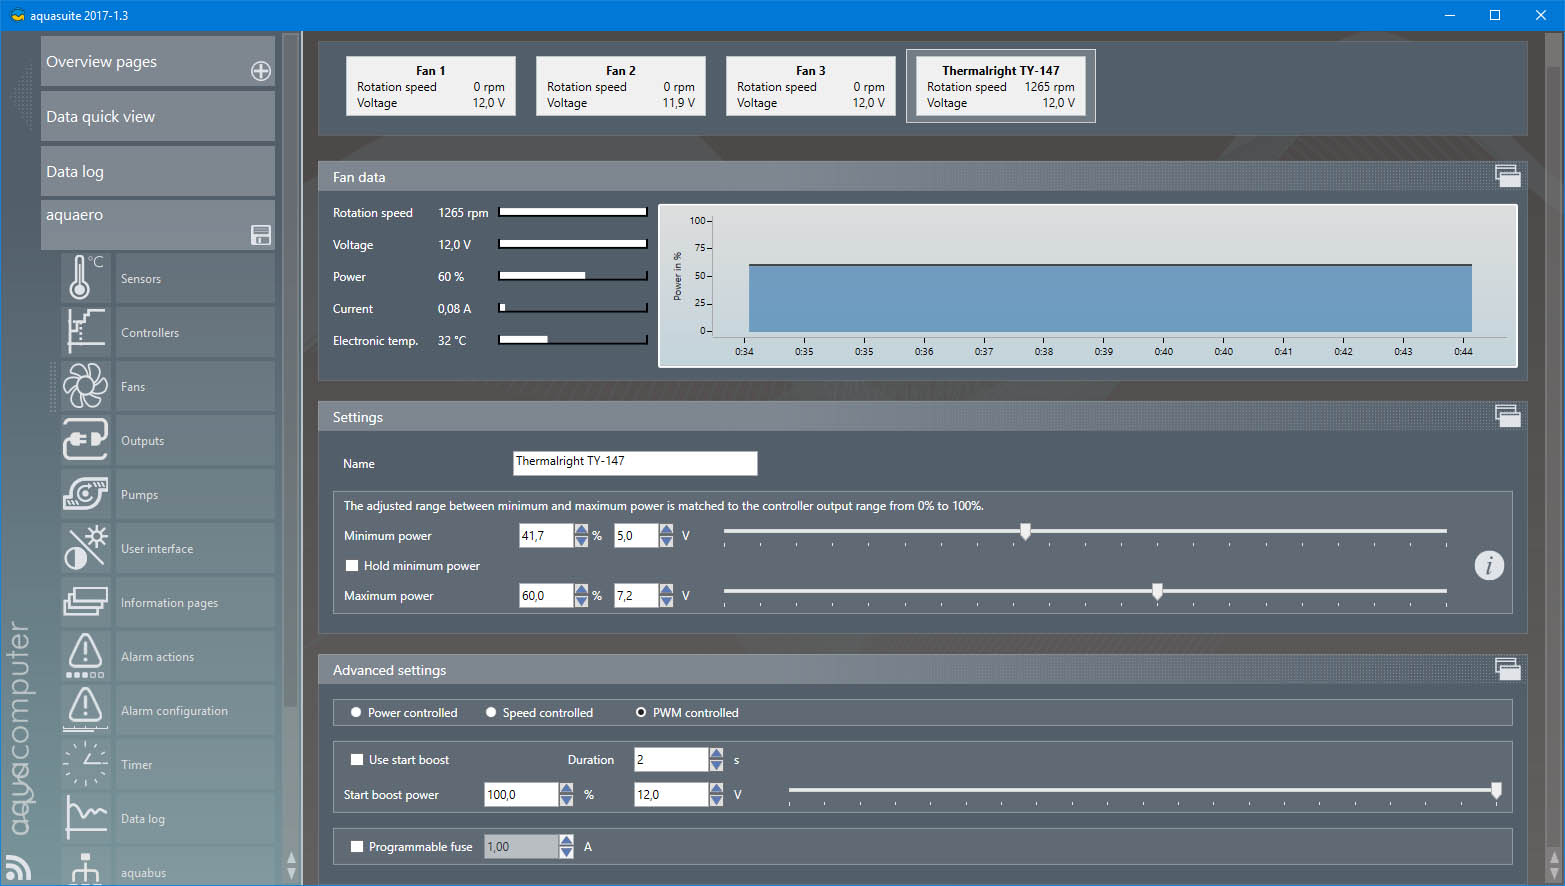The height and width of the screenshot is (886, 1565).
Task: Open the Pumps icon
Action: click(85, 494)
